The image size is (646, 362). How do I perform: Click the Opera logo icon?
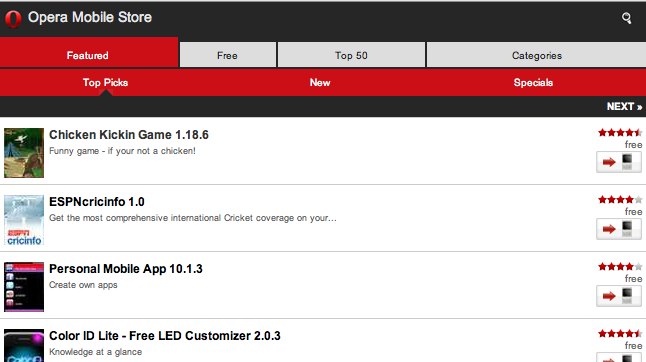coord(13,19)
